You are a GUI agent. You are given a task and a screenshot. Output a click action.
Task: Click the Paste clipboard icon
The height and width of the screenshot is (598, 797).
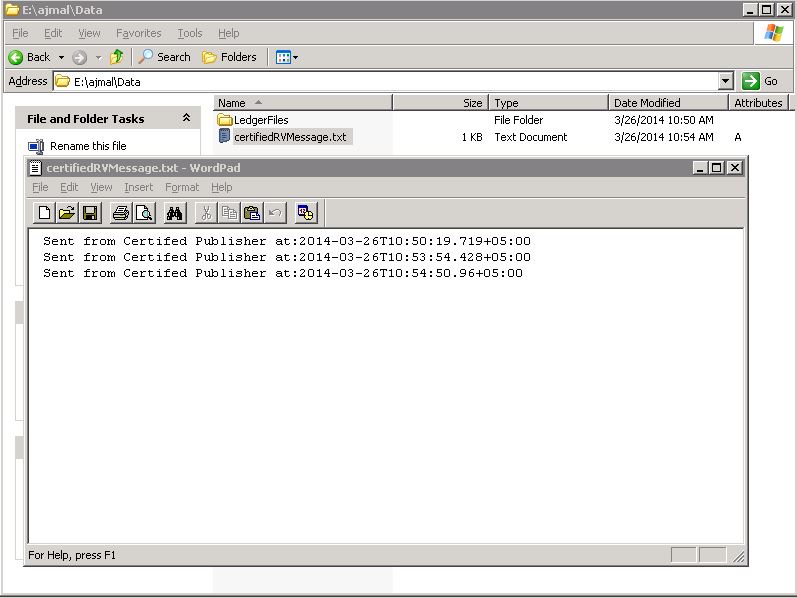tap(252, 213)
